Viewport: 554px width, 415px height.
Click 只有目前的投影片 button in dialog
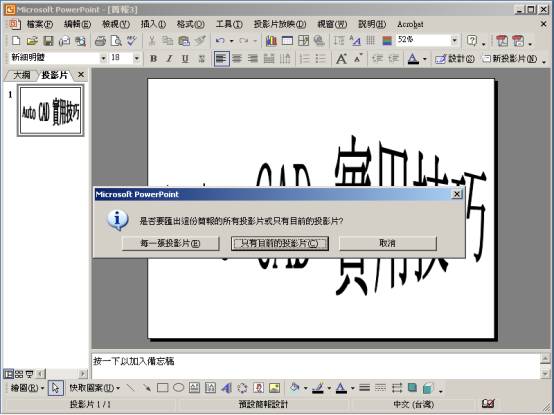[280, 243]
